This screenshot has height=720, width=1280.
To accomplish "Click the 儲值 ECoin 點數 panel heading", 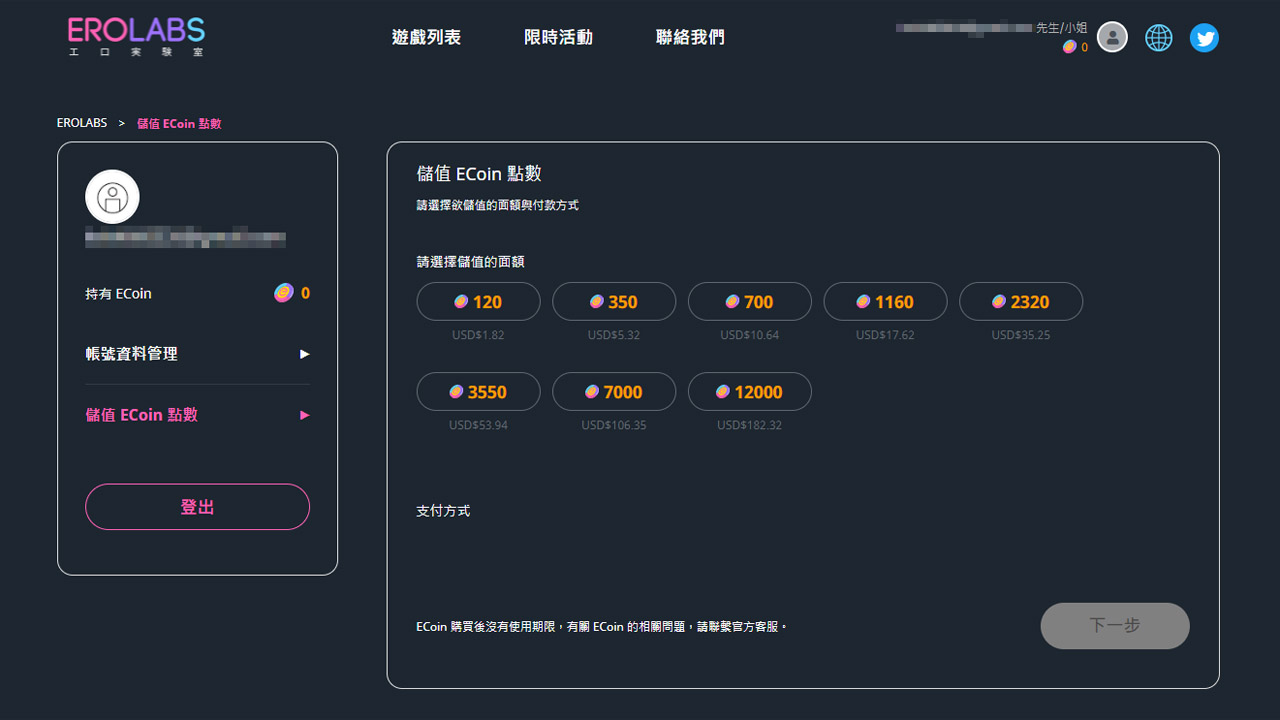I will (x=479, y=173).
